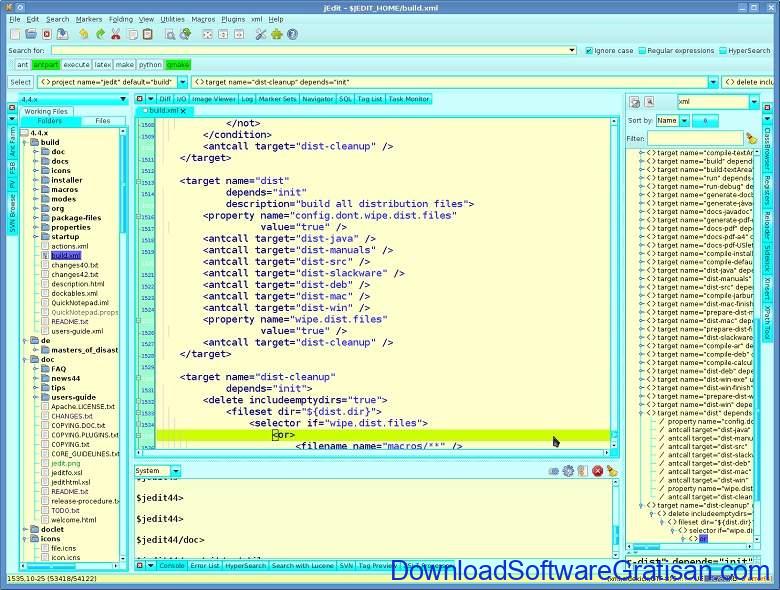
Task: Clear the structure filter with the broom icon
Action: pyautogui.click(x=751, y=138)
